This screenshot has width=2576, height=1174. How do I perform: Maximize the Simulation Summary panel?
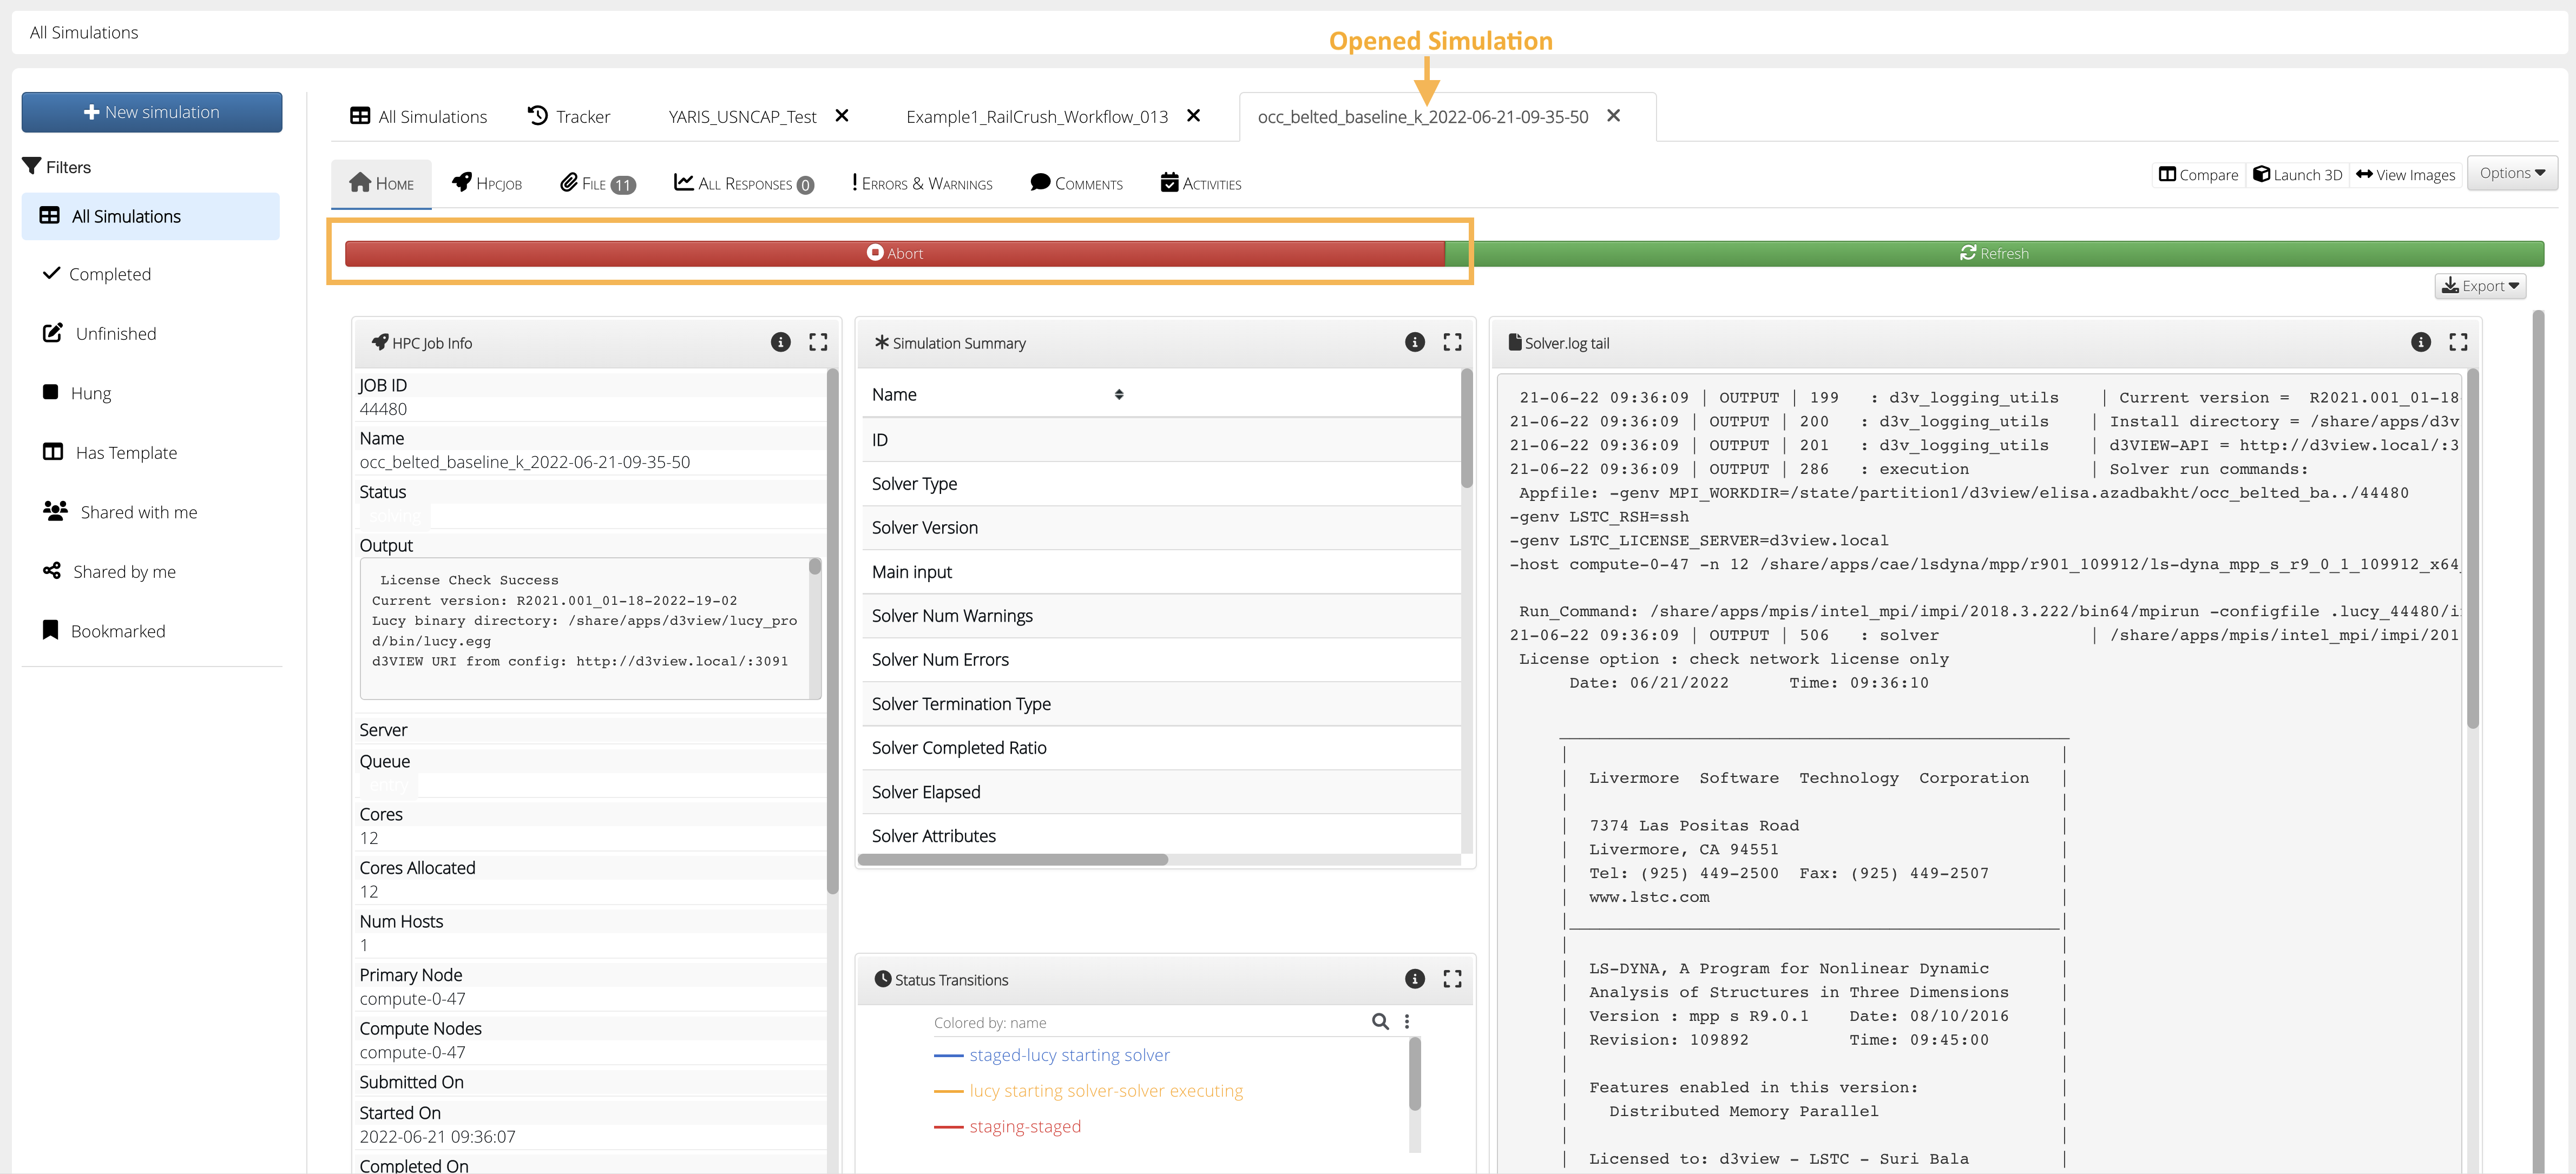(x=1452, y=342)
